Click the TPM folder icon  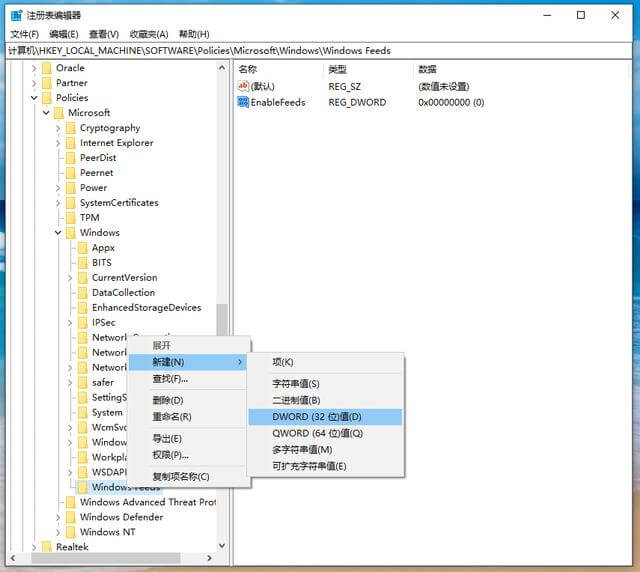pos(70,218)
